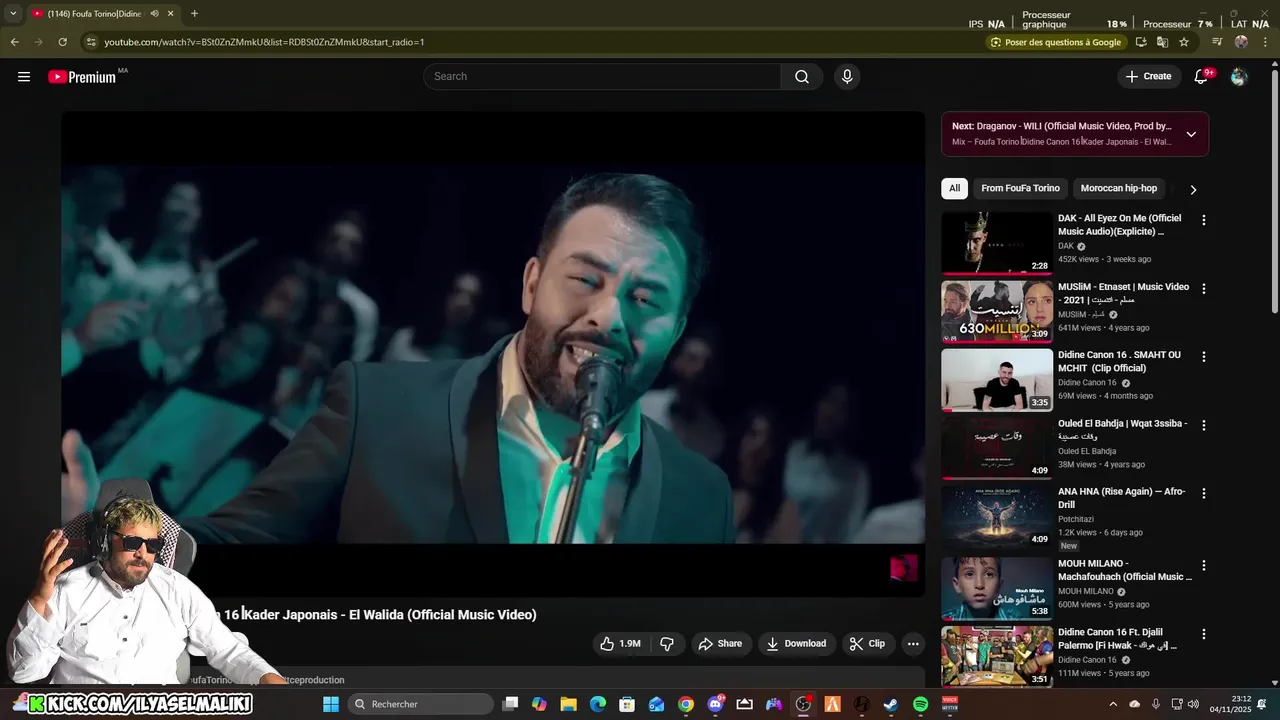
Task: Click the browser address bar URL
Action: point(264,42)
